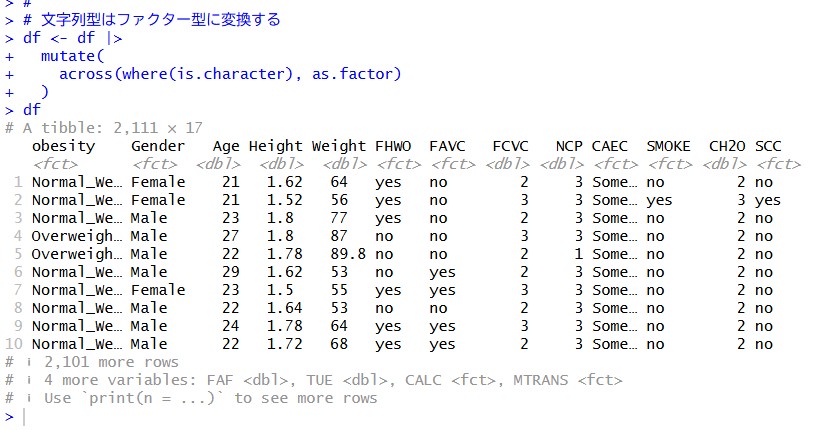Click the Age value 29 in row 6

230,272
